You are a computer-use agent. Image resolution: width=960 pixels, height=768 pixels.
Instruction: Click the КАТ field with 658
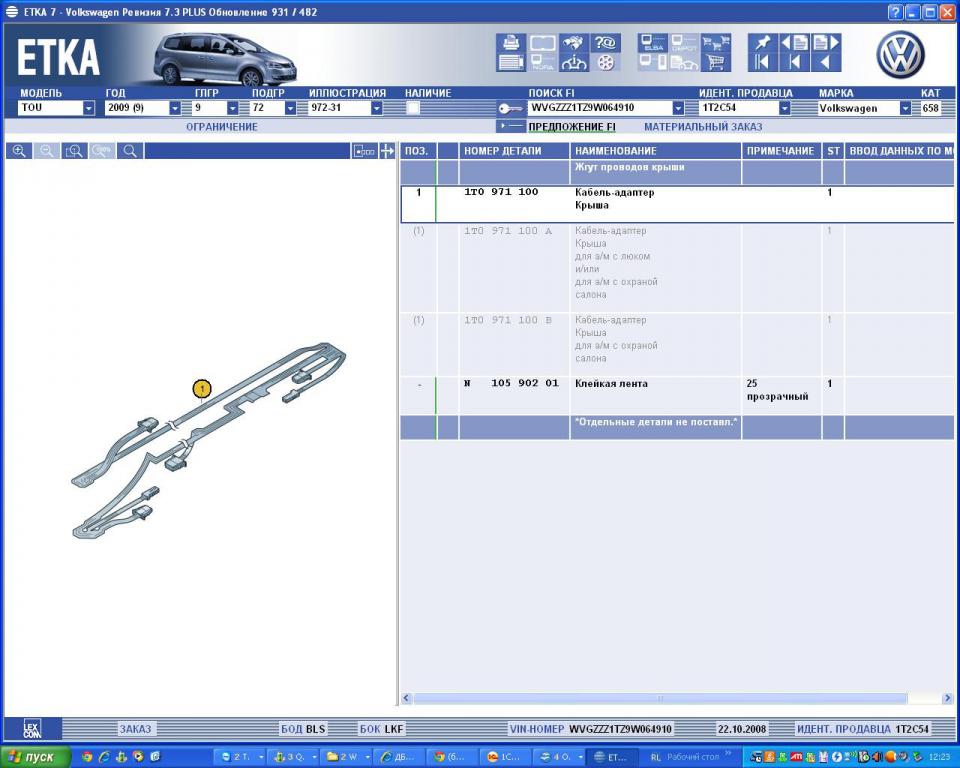click(x=931, y=108)
